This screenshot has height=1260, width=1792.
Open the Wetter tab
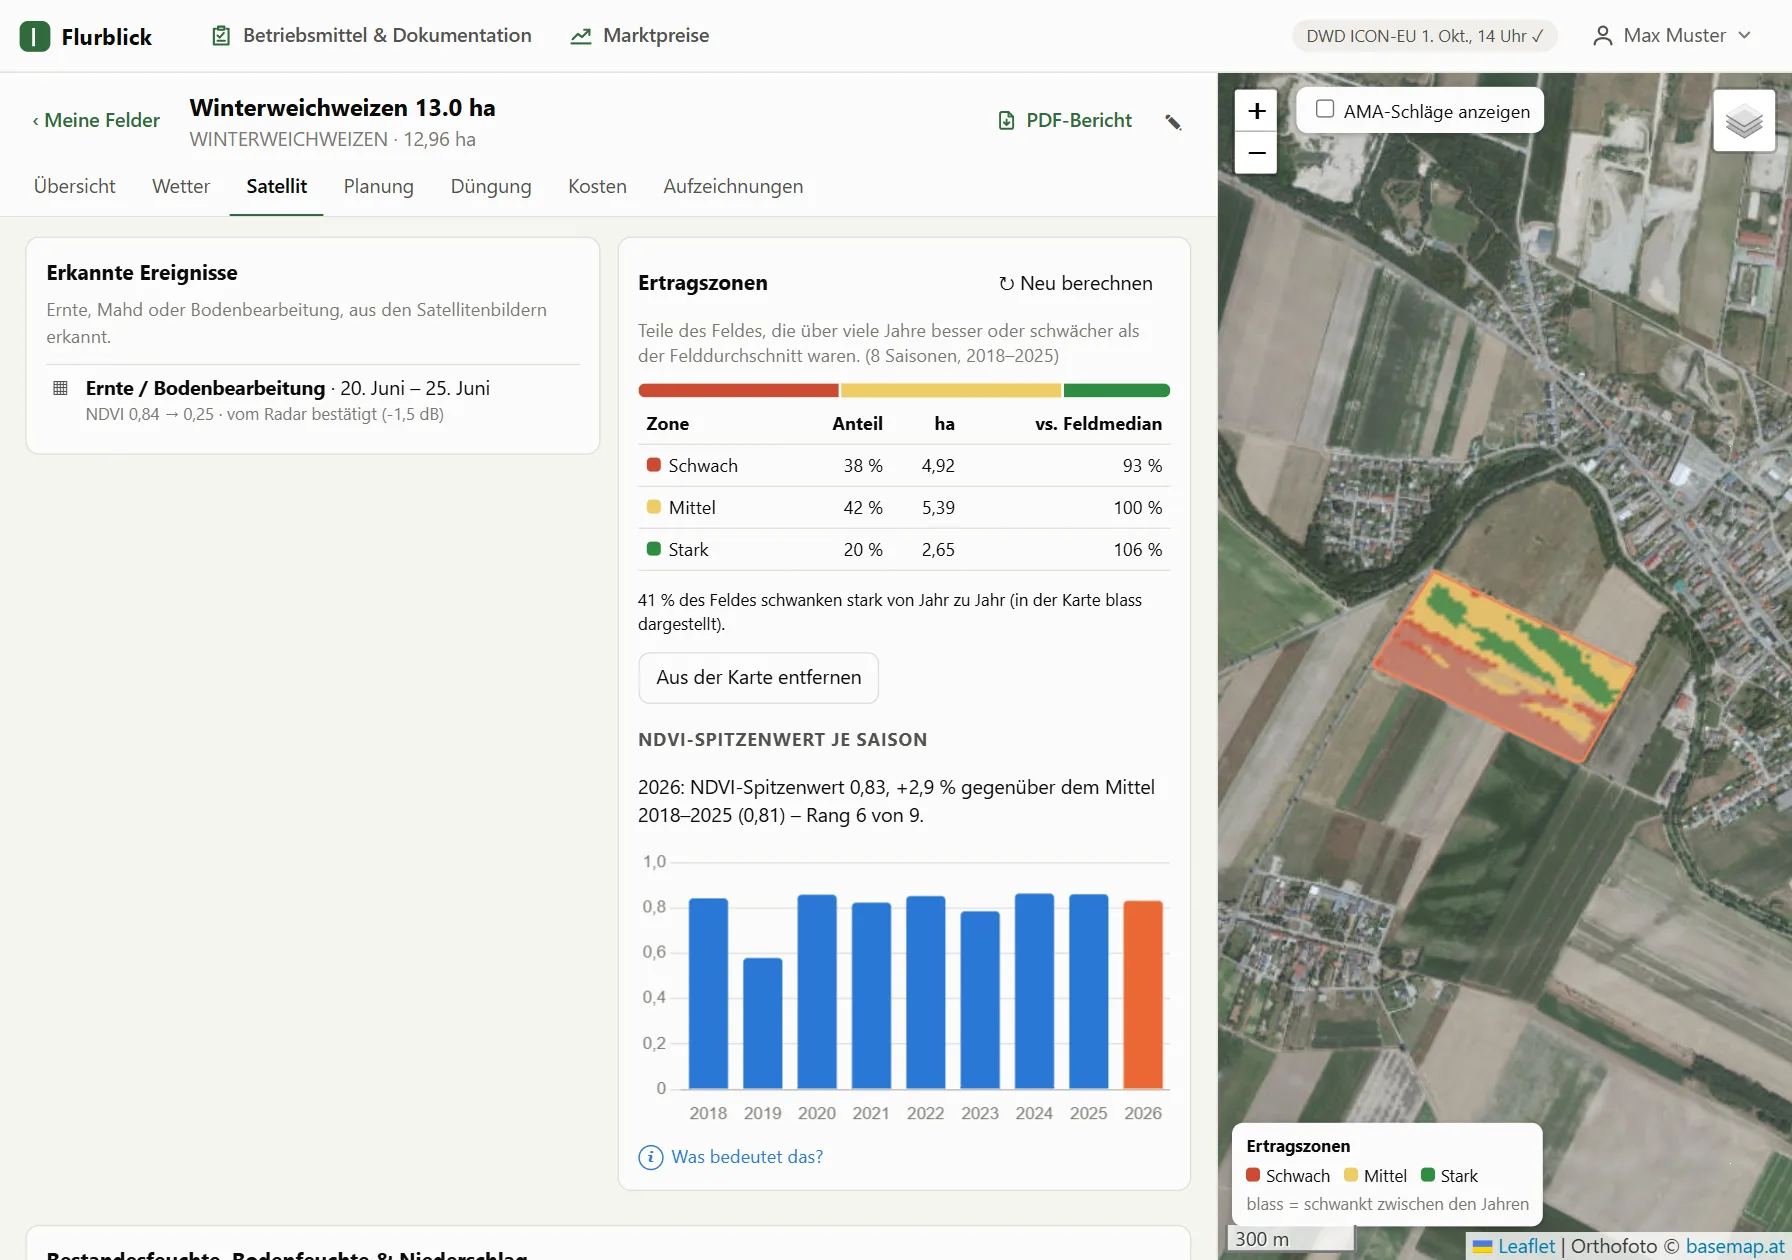(x=181, y=186)
